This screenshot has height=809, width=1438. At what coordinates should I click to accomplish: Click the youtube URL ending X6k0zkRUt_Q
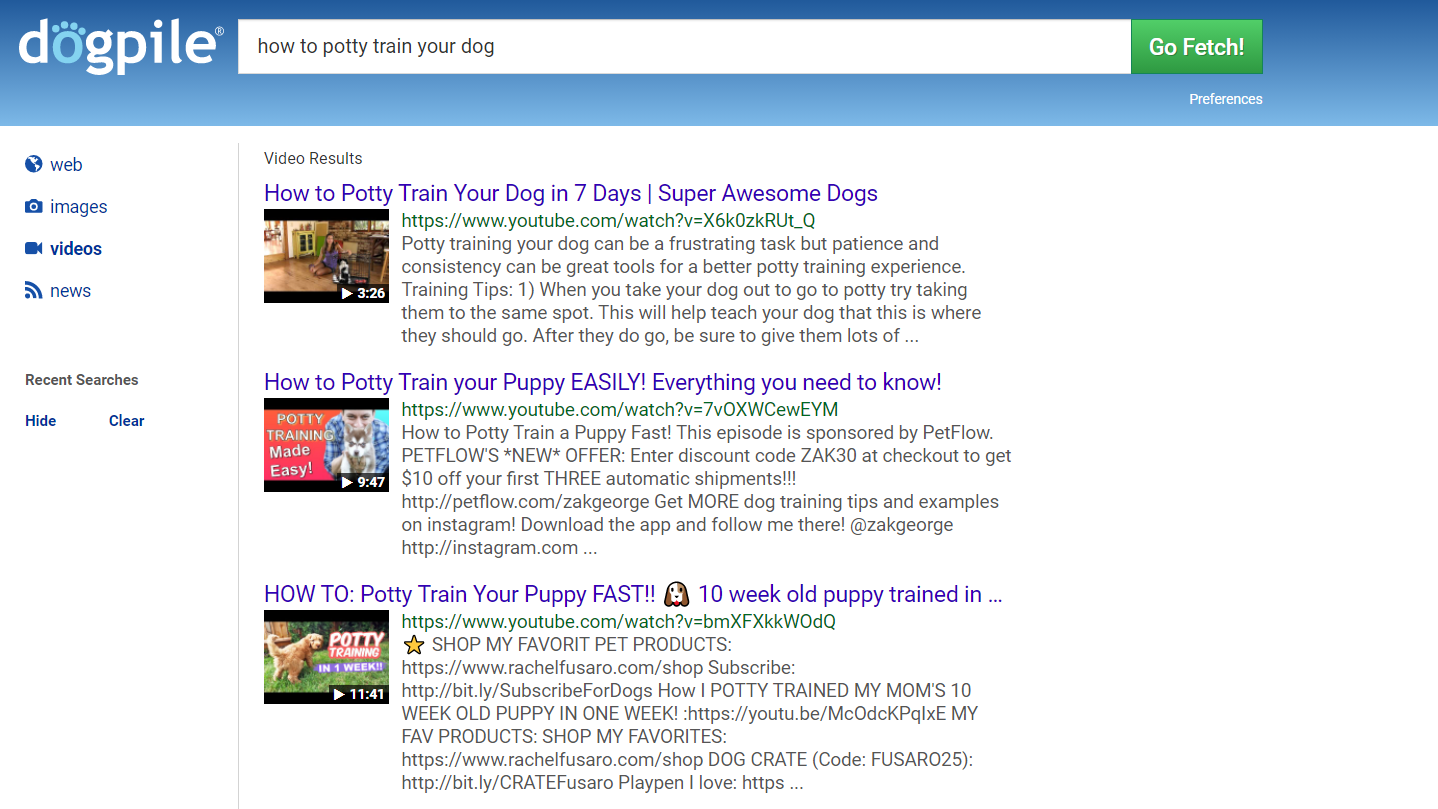click(608, 220)
